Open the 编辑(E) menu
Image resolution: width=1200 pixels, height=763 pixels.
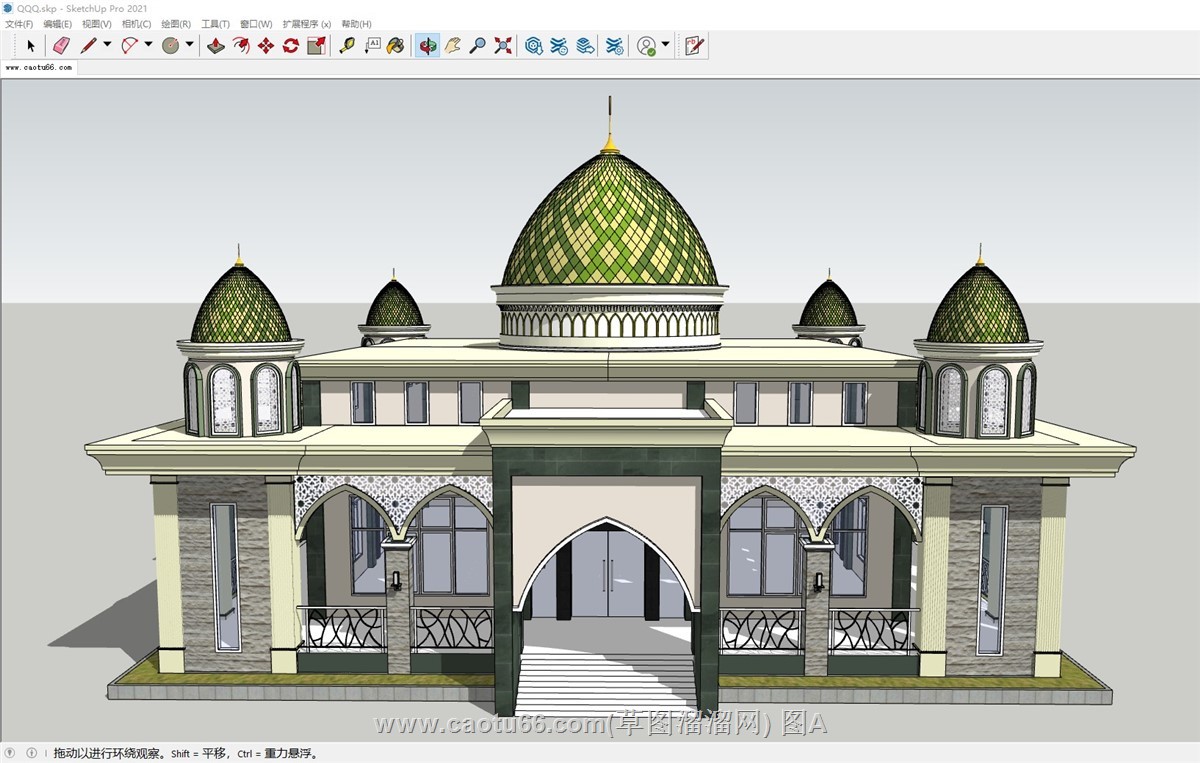pyautogui.click(x=58, y=23)
